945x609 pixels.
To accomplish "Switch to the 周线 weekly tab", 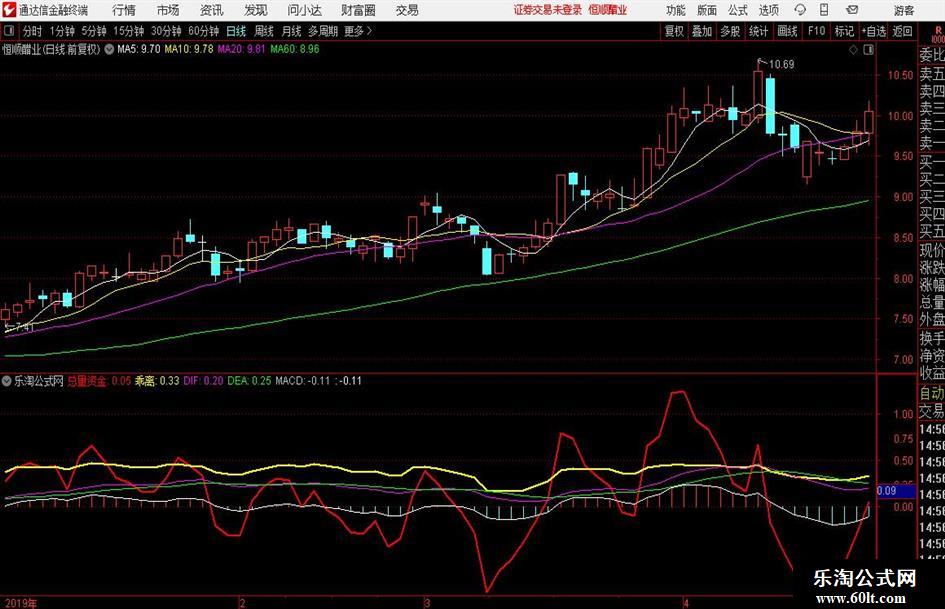I will point(264,31).
